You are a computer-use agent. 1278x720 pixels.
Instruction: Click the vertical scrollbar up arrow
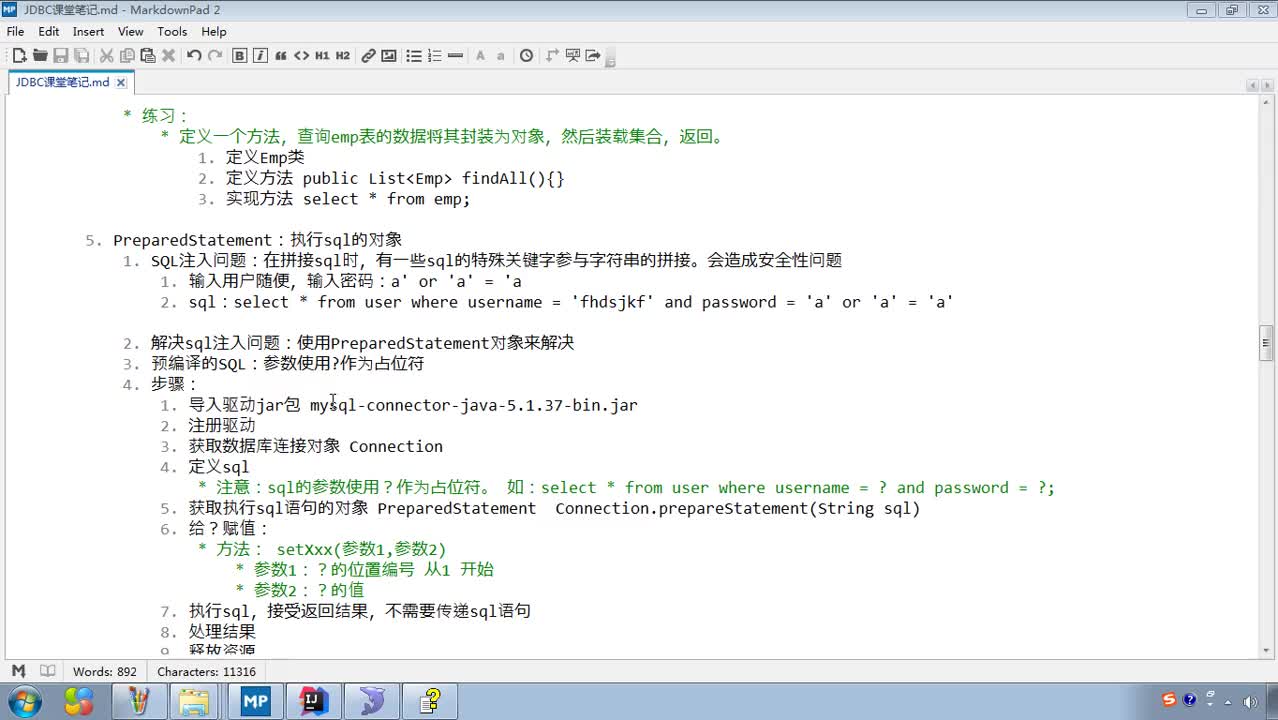1265,104
